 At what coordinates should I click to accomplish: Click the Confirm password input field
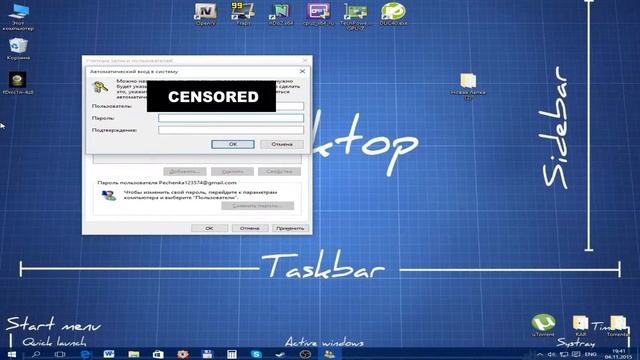pos(231,130)
